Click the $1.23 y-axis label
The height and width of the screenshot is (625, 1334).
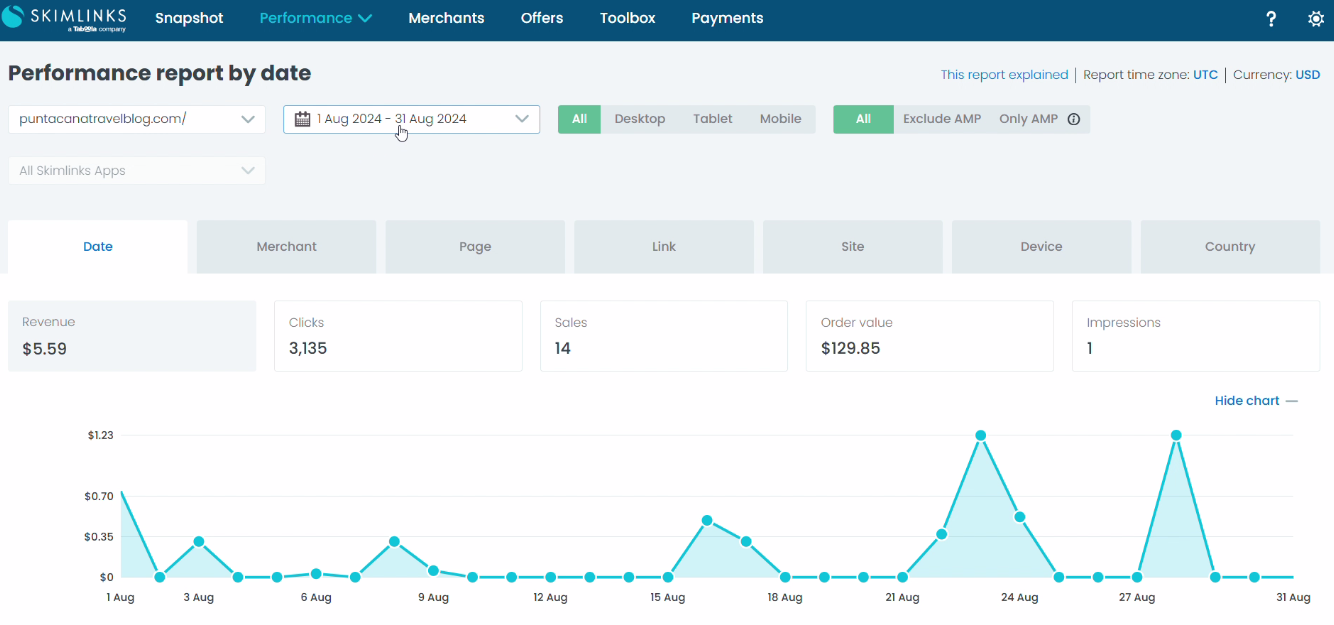(100, 436)
